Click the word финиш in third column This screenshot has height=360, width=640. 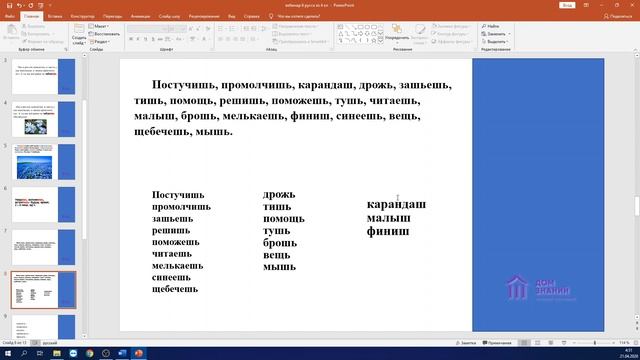tap(388, 231)
